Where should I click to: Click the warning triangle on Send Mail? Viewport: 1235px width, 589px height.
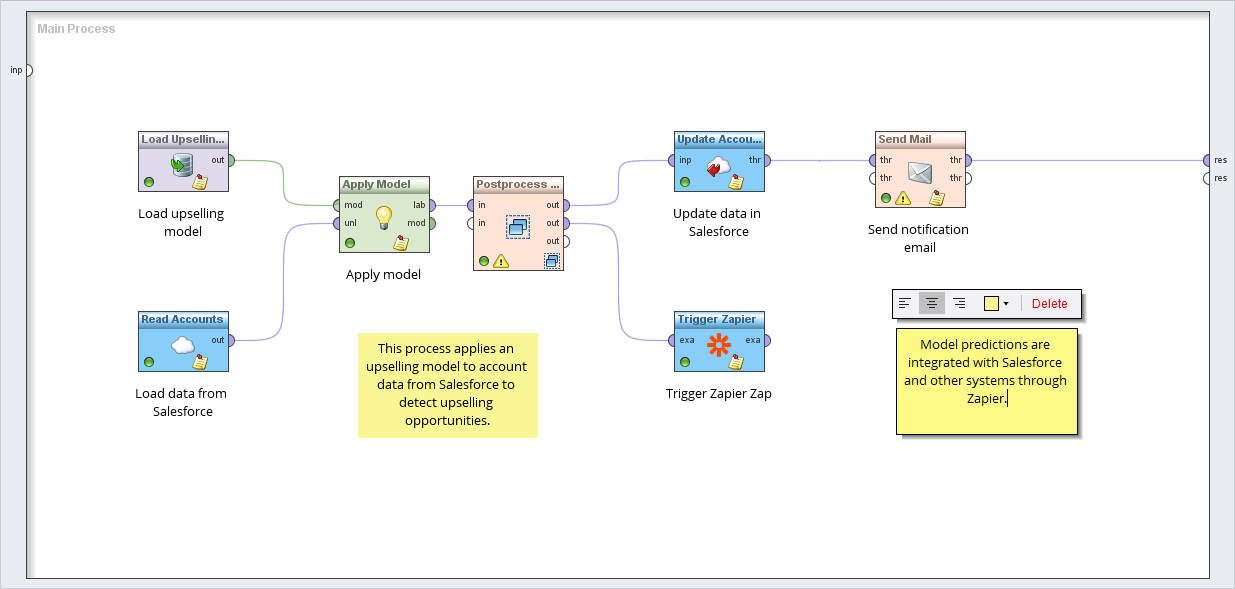click(x=902, y=198)
